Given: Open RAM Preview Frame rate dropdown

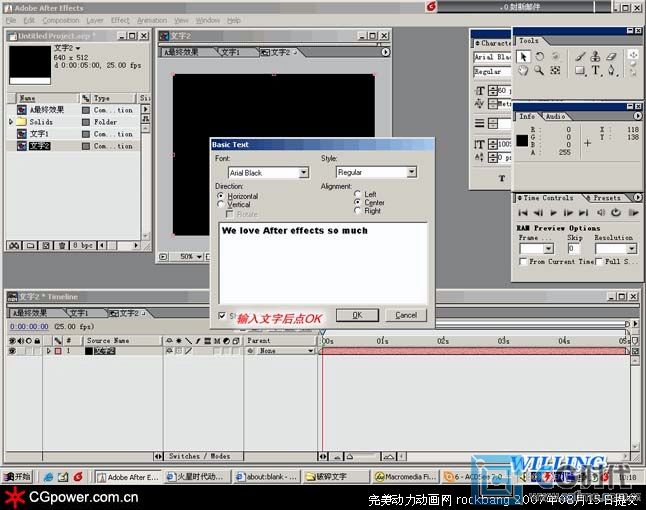Looking at the screenshot, I should coord(548,248).
